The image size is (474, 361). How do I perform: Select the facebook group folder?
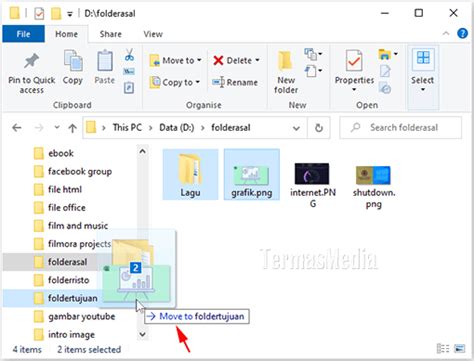click(x=80, y=171)
